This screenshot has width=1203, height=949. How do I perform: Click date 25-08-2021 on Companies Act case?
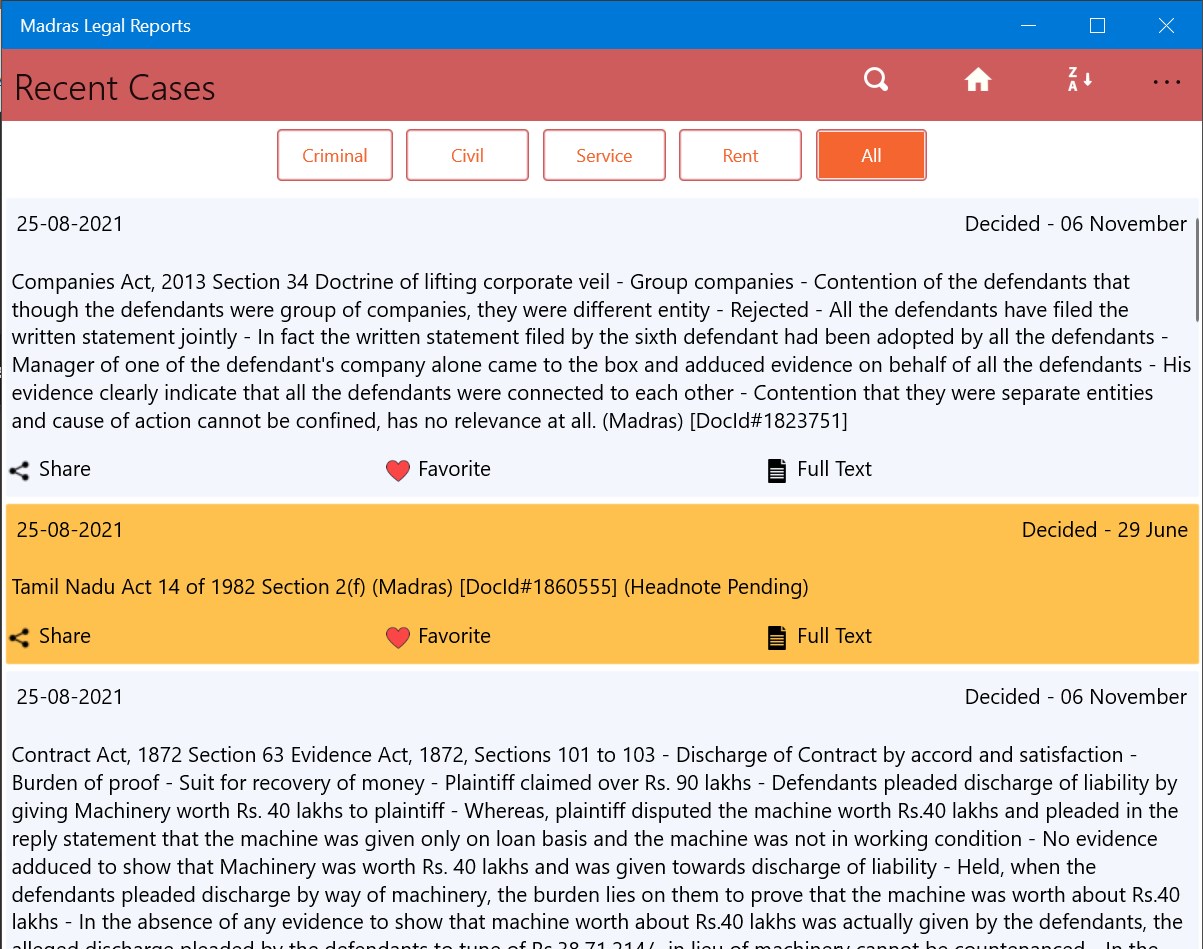[70, 224]
